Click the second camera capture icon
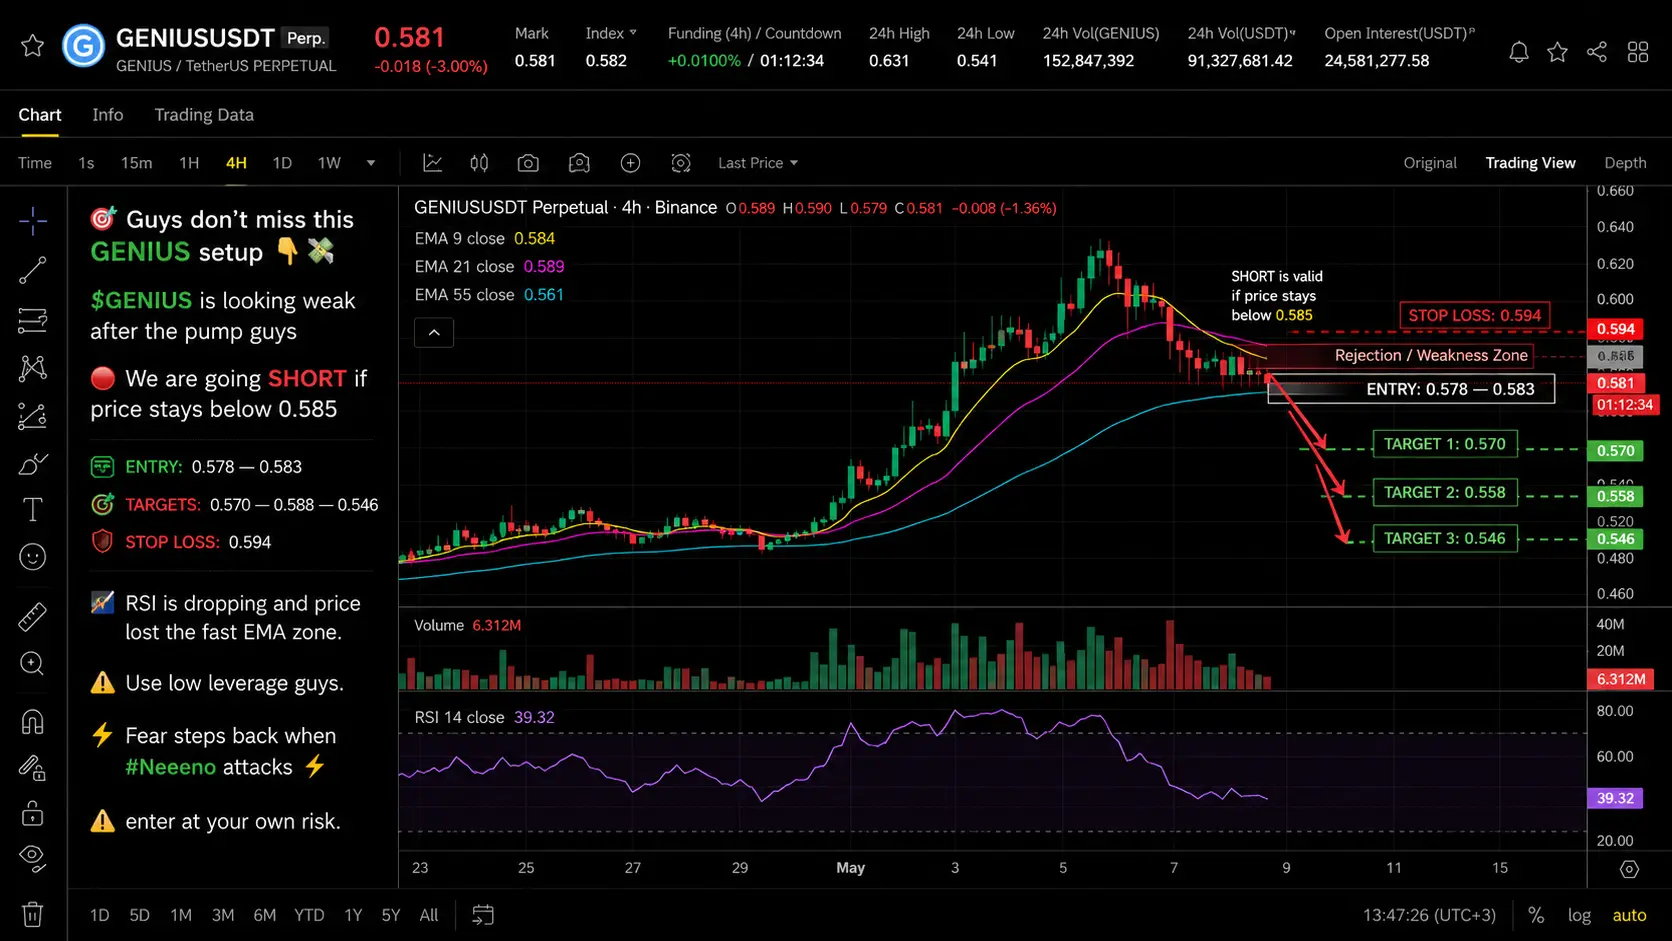The image size is (1672, 941). (579, 163)
